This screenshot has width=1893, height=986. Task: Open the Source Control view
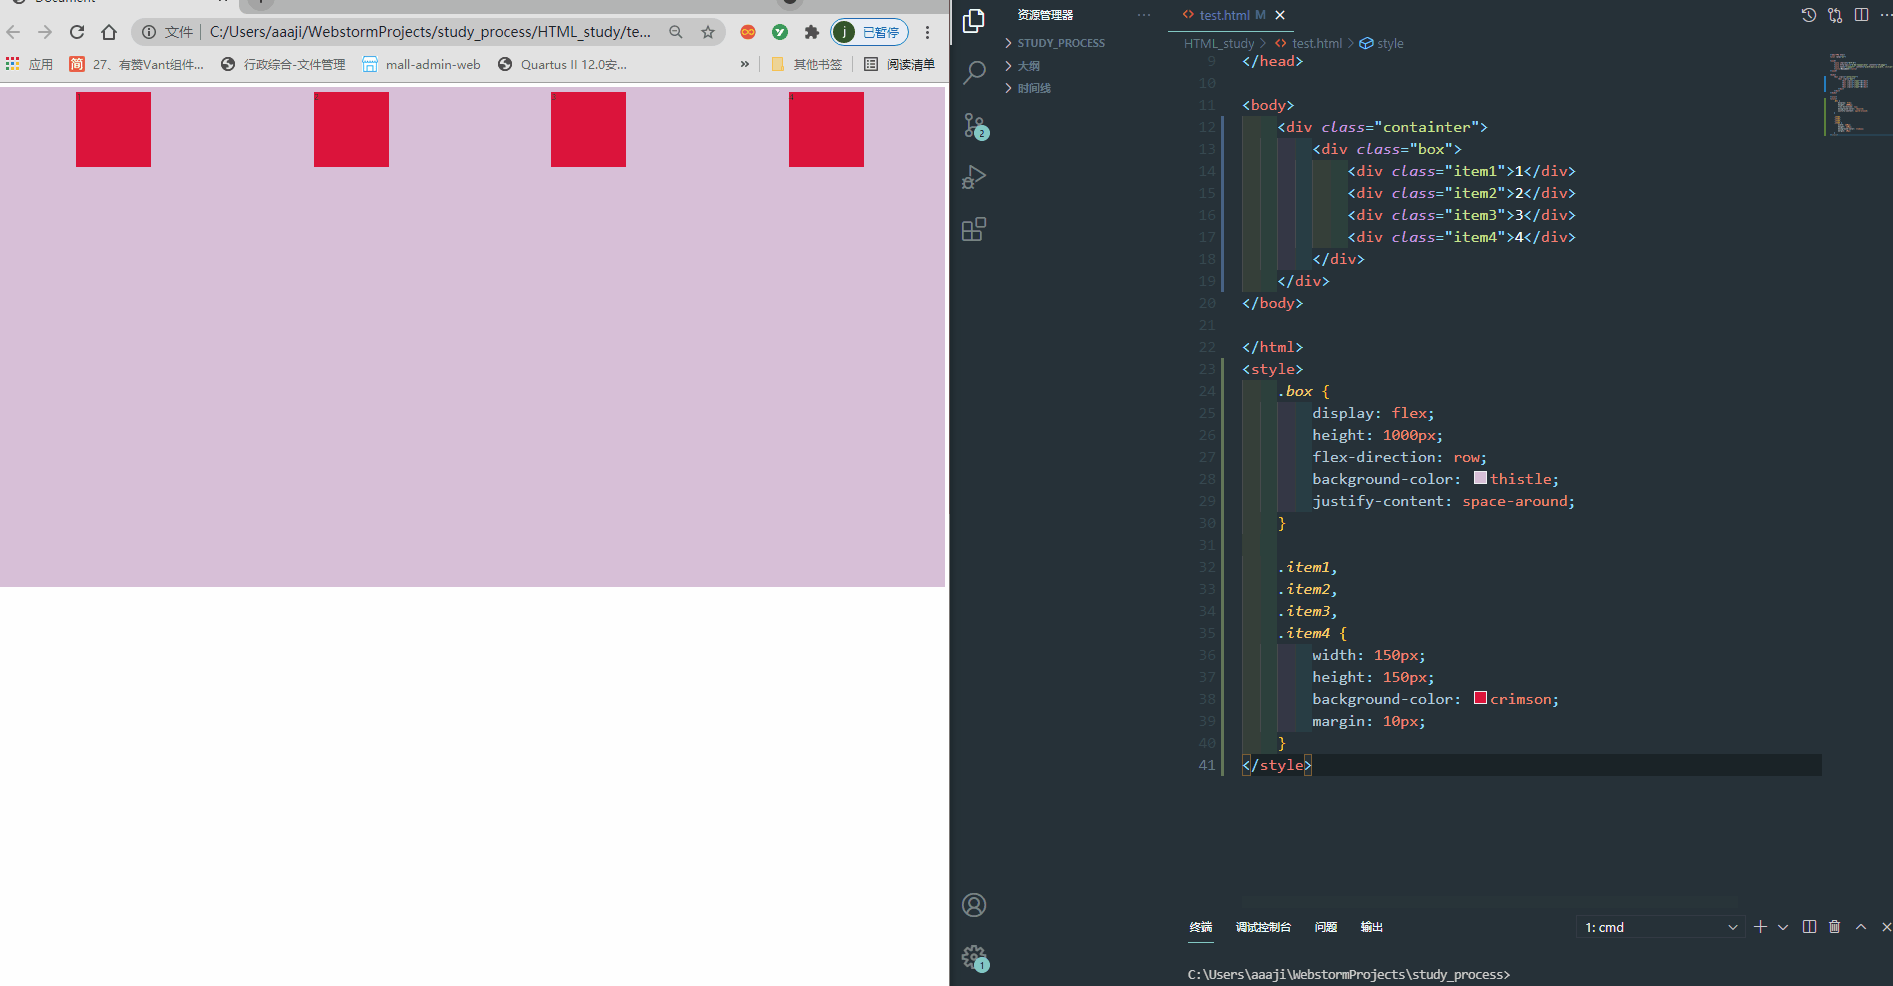pyautogui.click(x=975, y=125)
